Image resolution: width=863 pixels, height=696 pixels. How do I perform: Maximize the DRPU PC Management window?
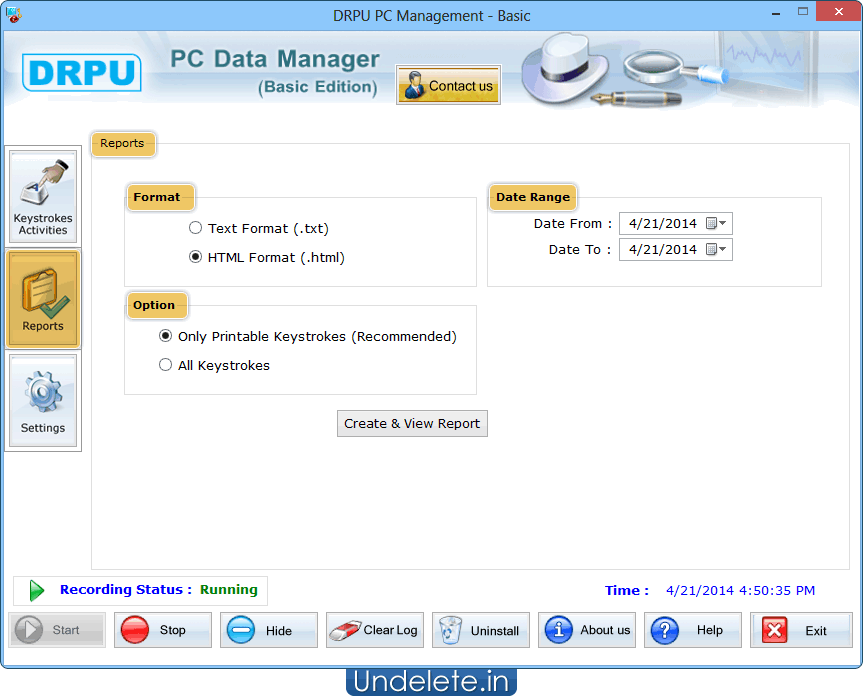[x=803, y=12]
